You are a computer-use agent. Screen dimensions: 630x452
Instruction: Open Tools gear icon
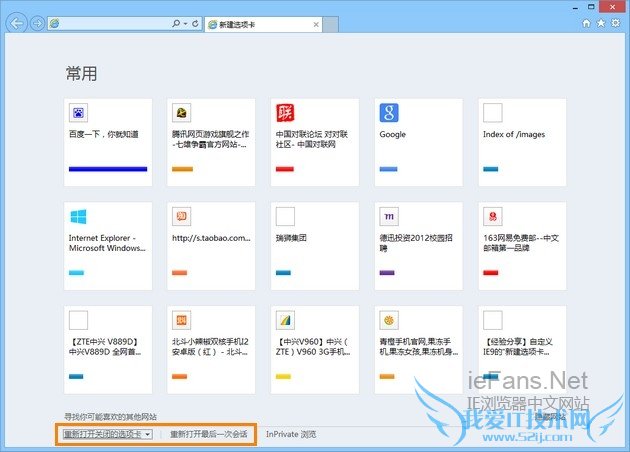point(616,23)
